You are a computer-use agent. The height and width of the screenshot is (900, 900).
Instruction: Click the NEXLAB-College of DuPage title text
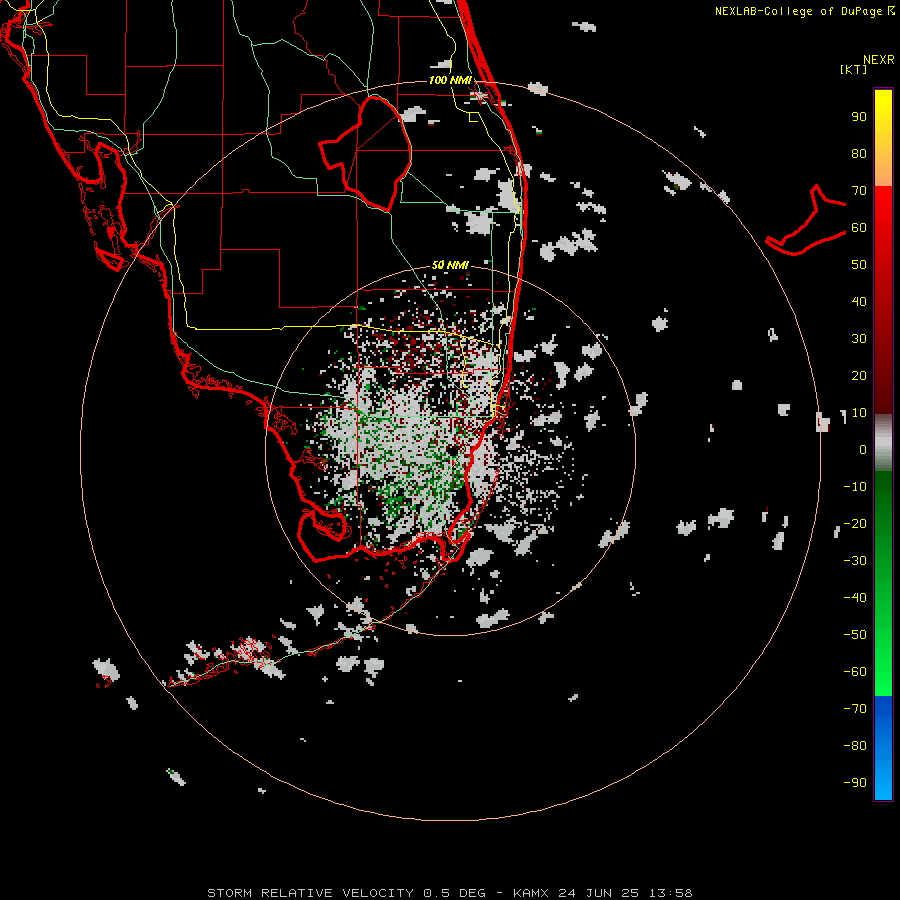point(798,11)
